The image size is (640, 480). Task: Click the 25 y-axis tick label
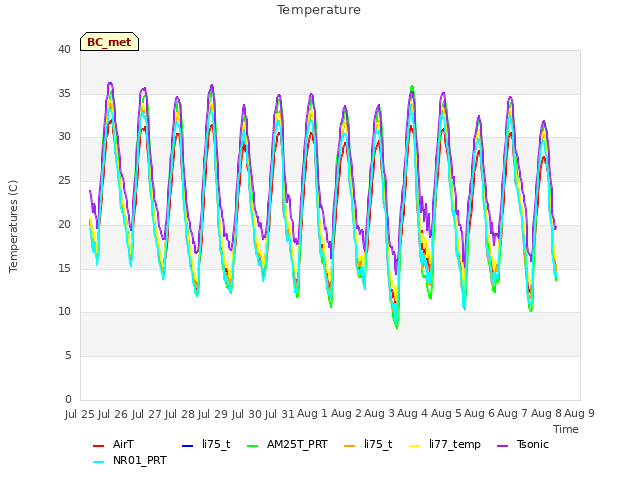click(64, 181)
